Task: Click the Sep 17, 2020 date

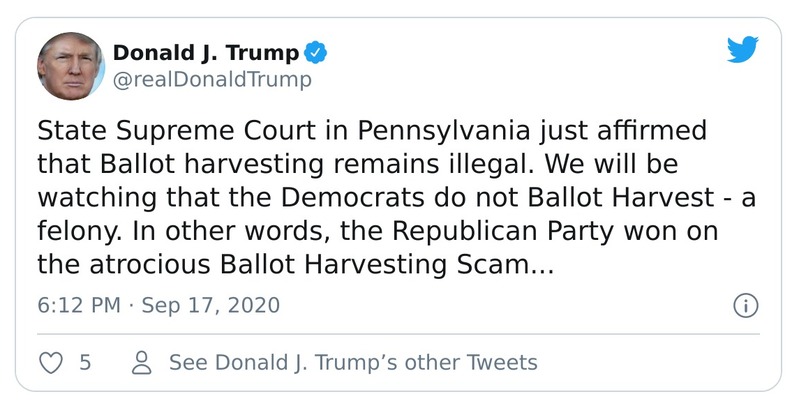Action: (x=211, y=305)
